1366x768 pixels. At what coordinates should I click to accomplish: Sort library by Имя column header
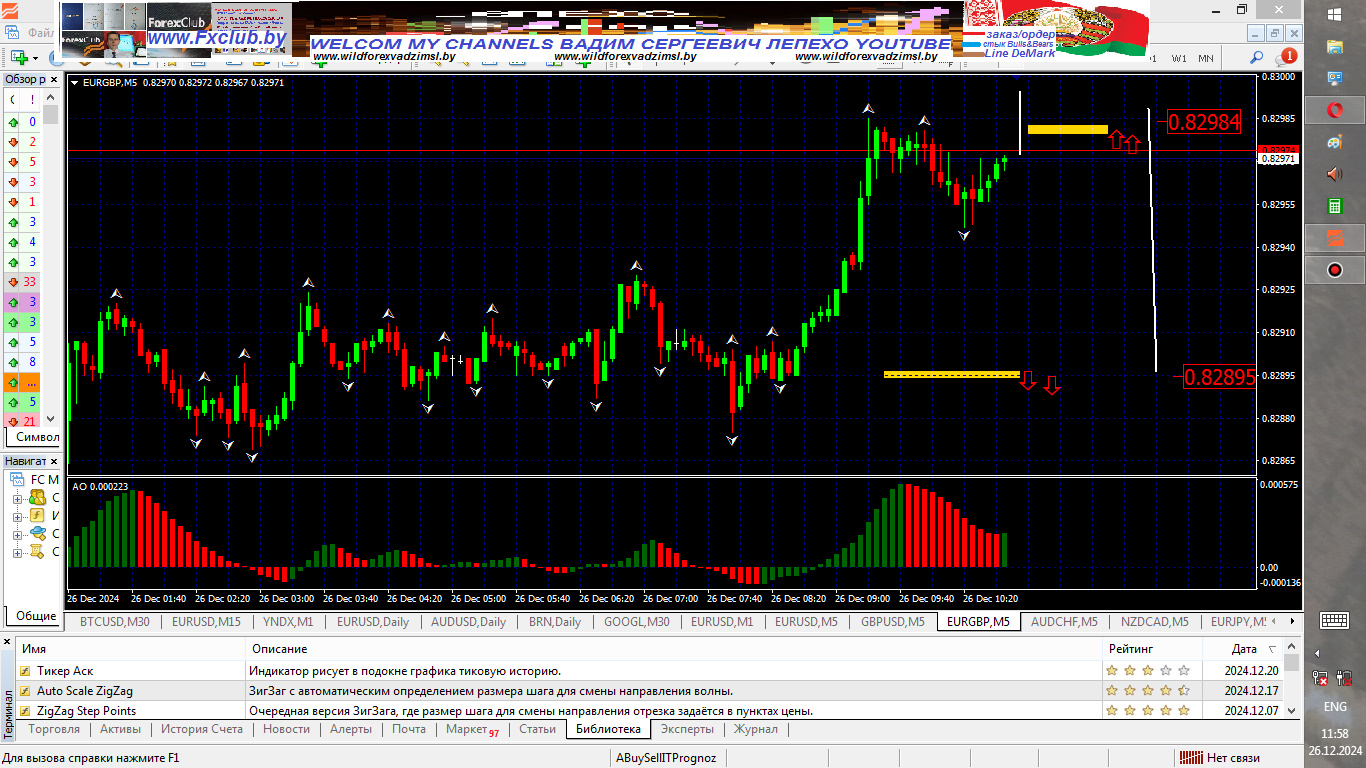130,650
